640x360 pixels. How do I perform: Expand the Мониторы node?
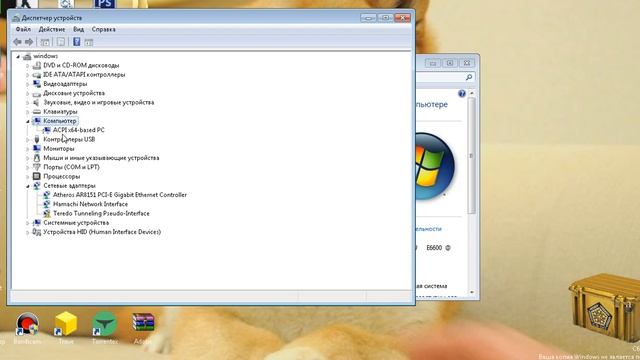[x=28, y=149]
